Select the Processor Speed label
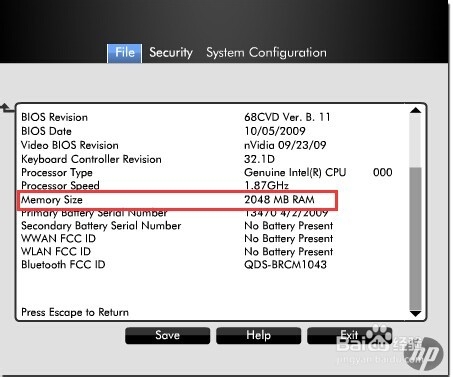453x377 pixels. point(60,186)
